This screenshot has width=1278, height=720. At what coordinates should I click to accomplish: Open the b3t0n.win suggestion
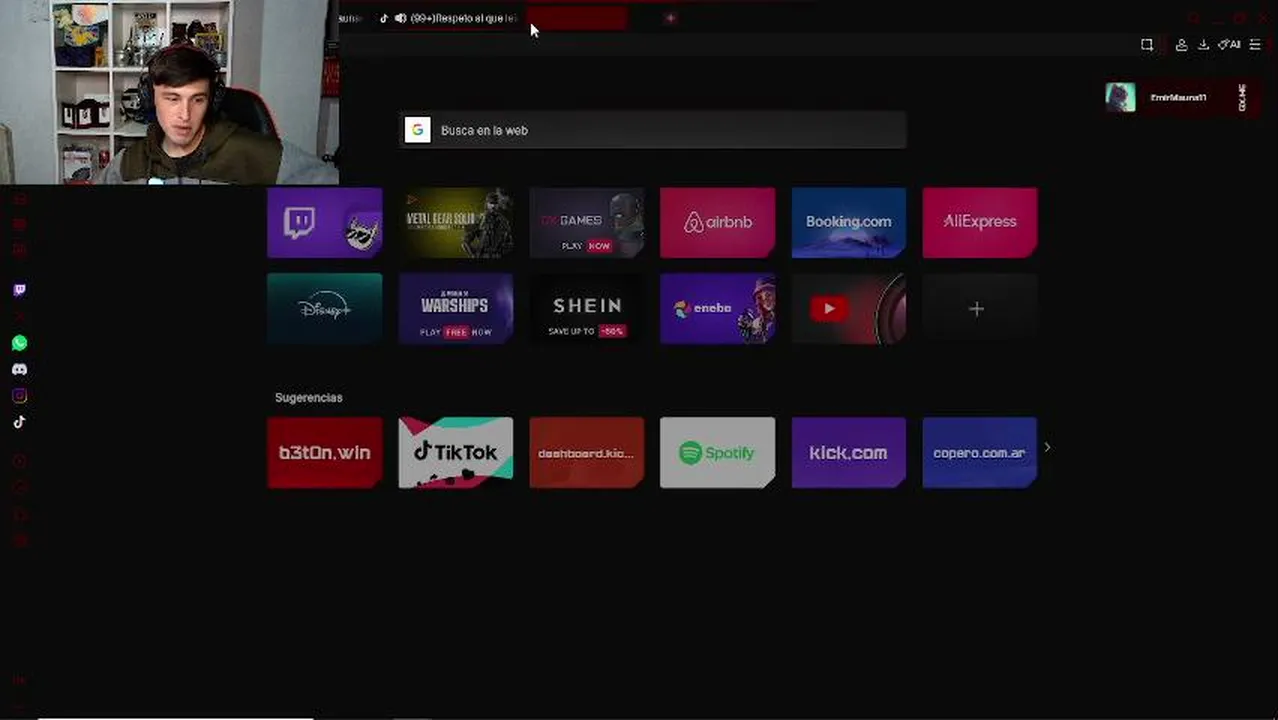point(325,453)
